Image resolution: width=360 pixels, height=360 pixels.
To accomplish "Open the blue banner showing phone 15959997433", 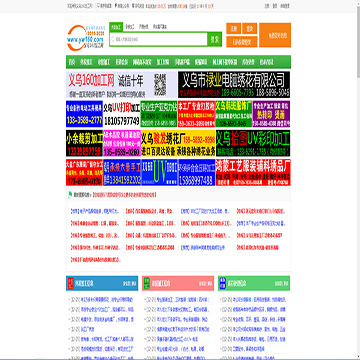I will (196, 172).
